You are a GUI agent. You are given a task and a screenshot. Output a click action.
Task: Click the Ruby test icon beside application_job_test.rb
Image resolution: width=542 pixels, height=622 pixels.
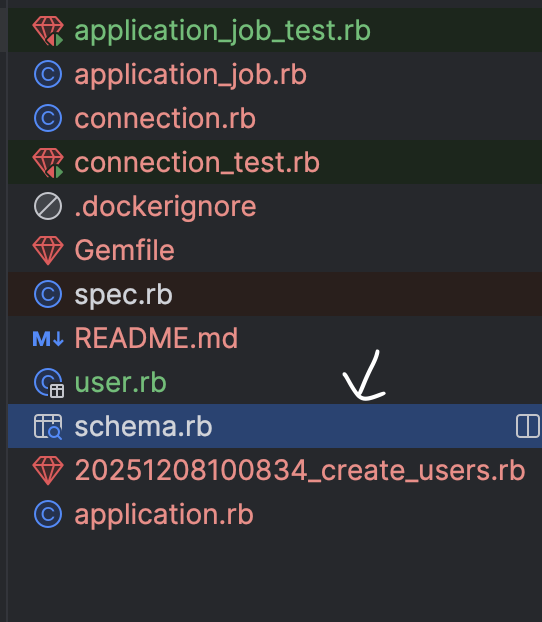(48, 31)
